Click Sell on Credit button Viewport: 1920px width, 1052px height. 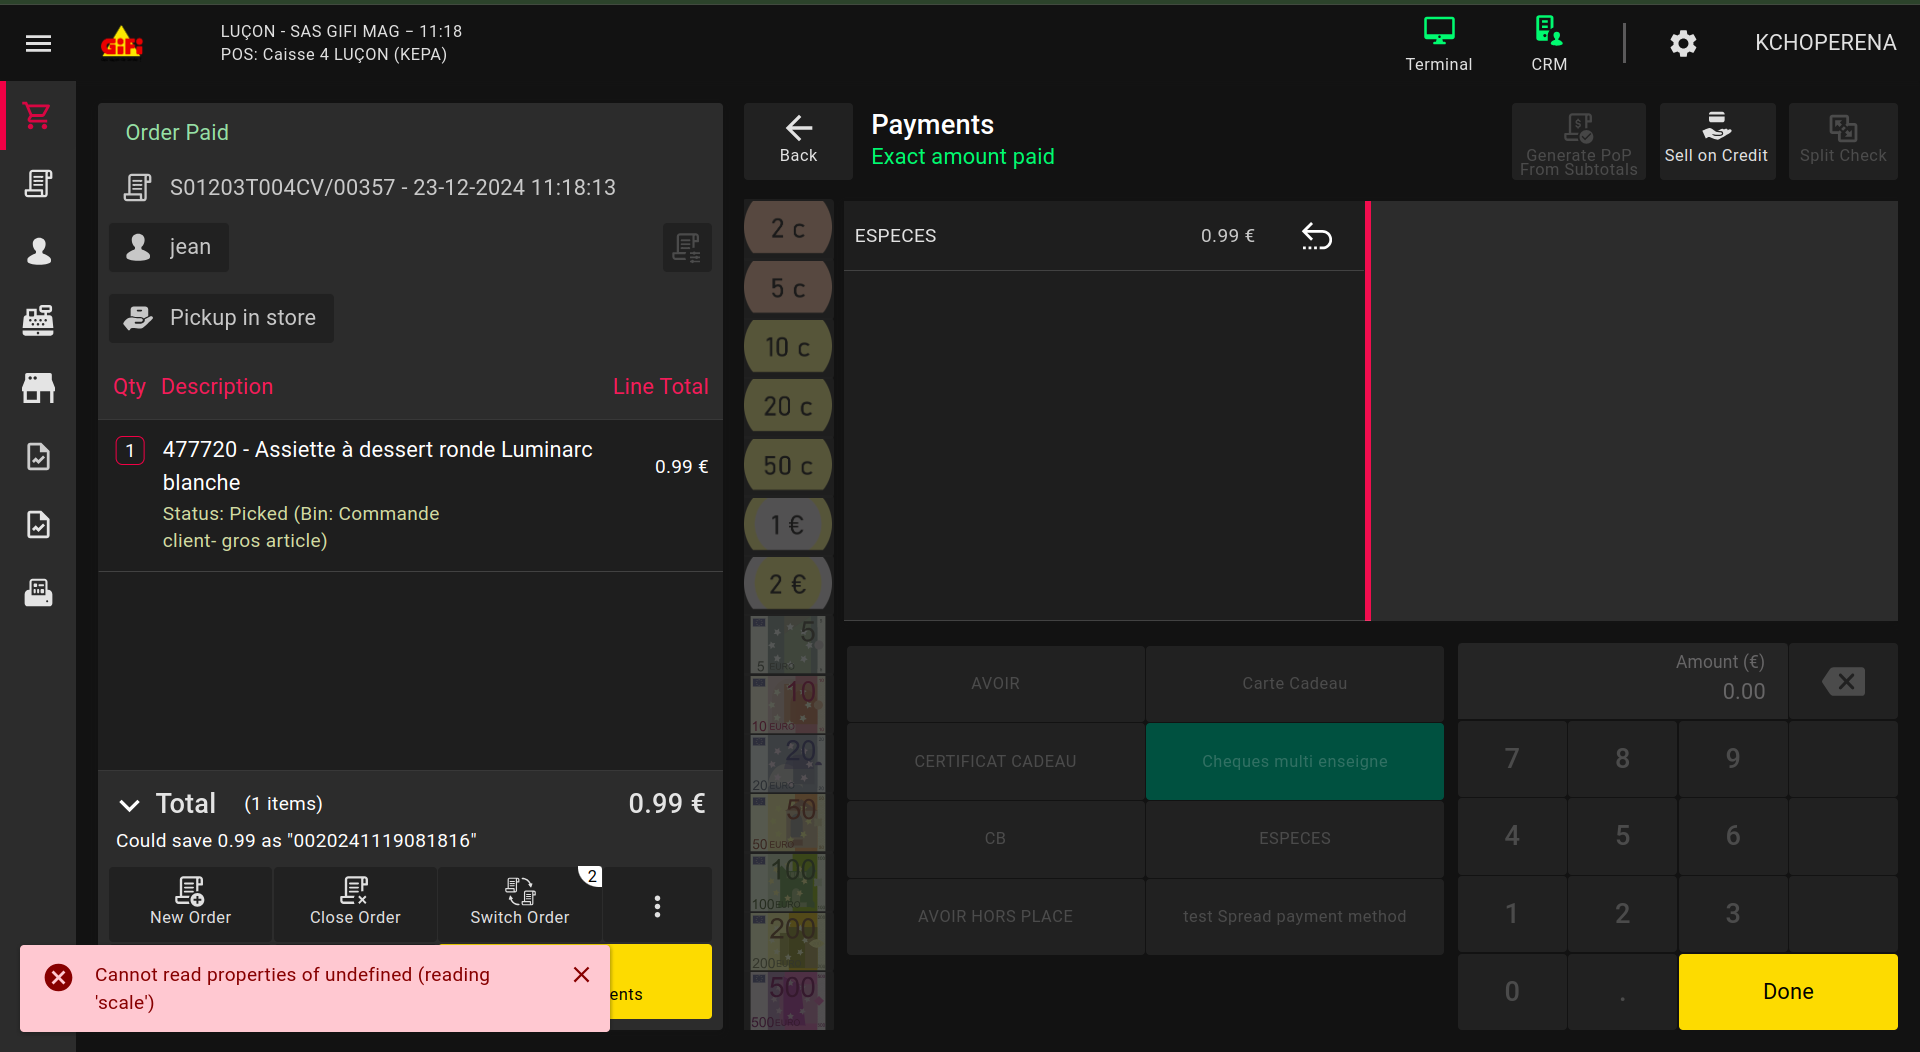pos(1716,141)
